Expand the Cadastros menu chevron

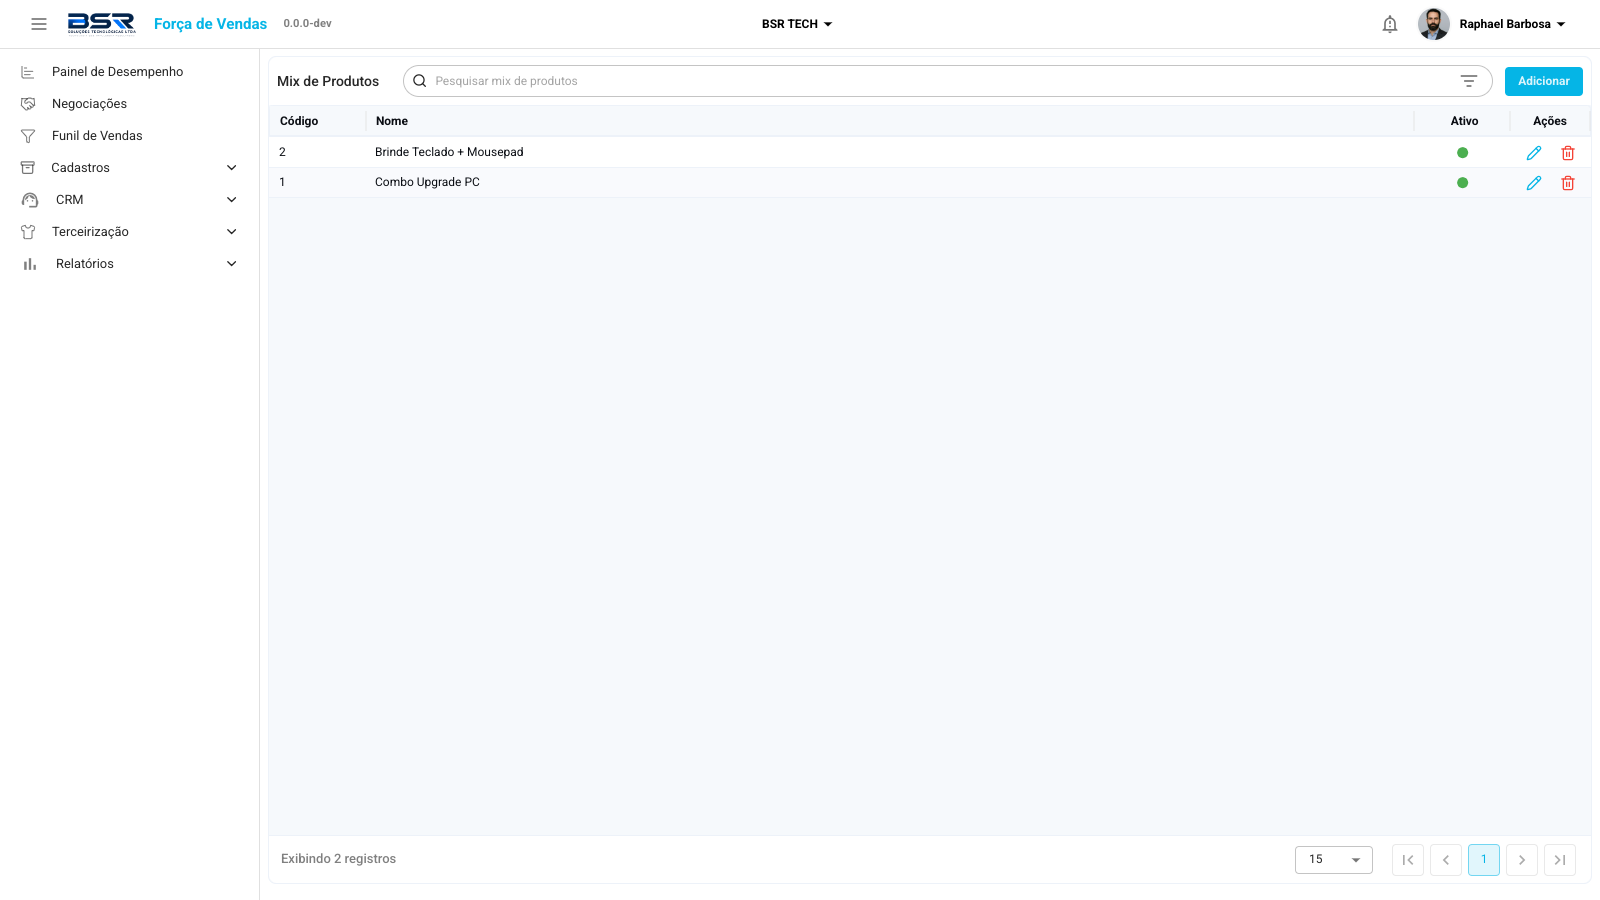pos(232,168)
